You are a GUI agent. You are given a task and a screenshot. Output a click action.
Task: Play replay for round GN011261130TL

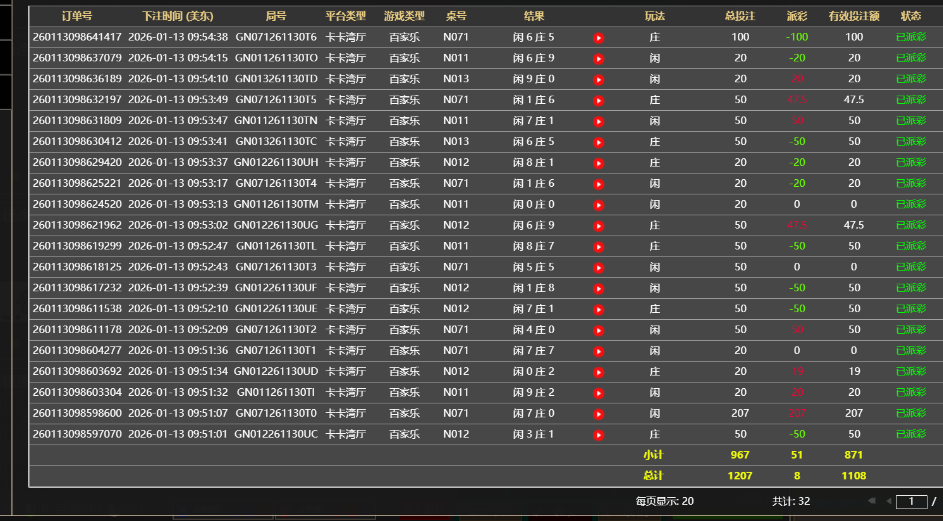(x=598, y=247)
